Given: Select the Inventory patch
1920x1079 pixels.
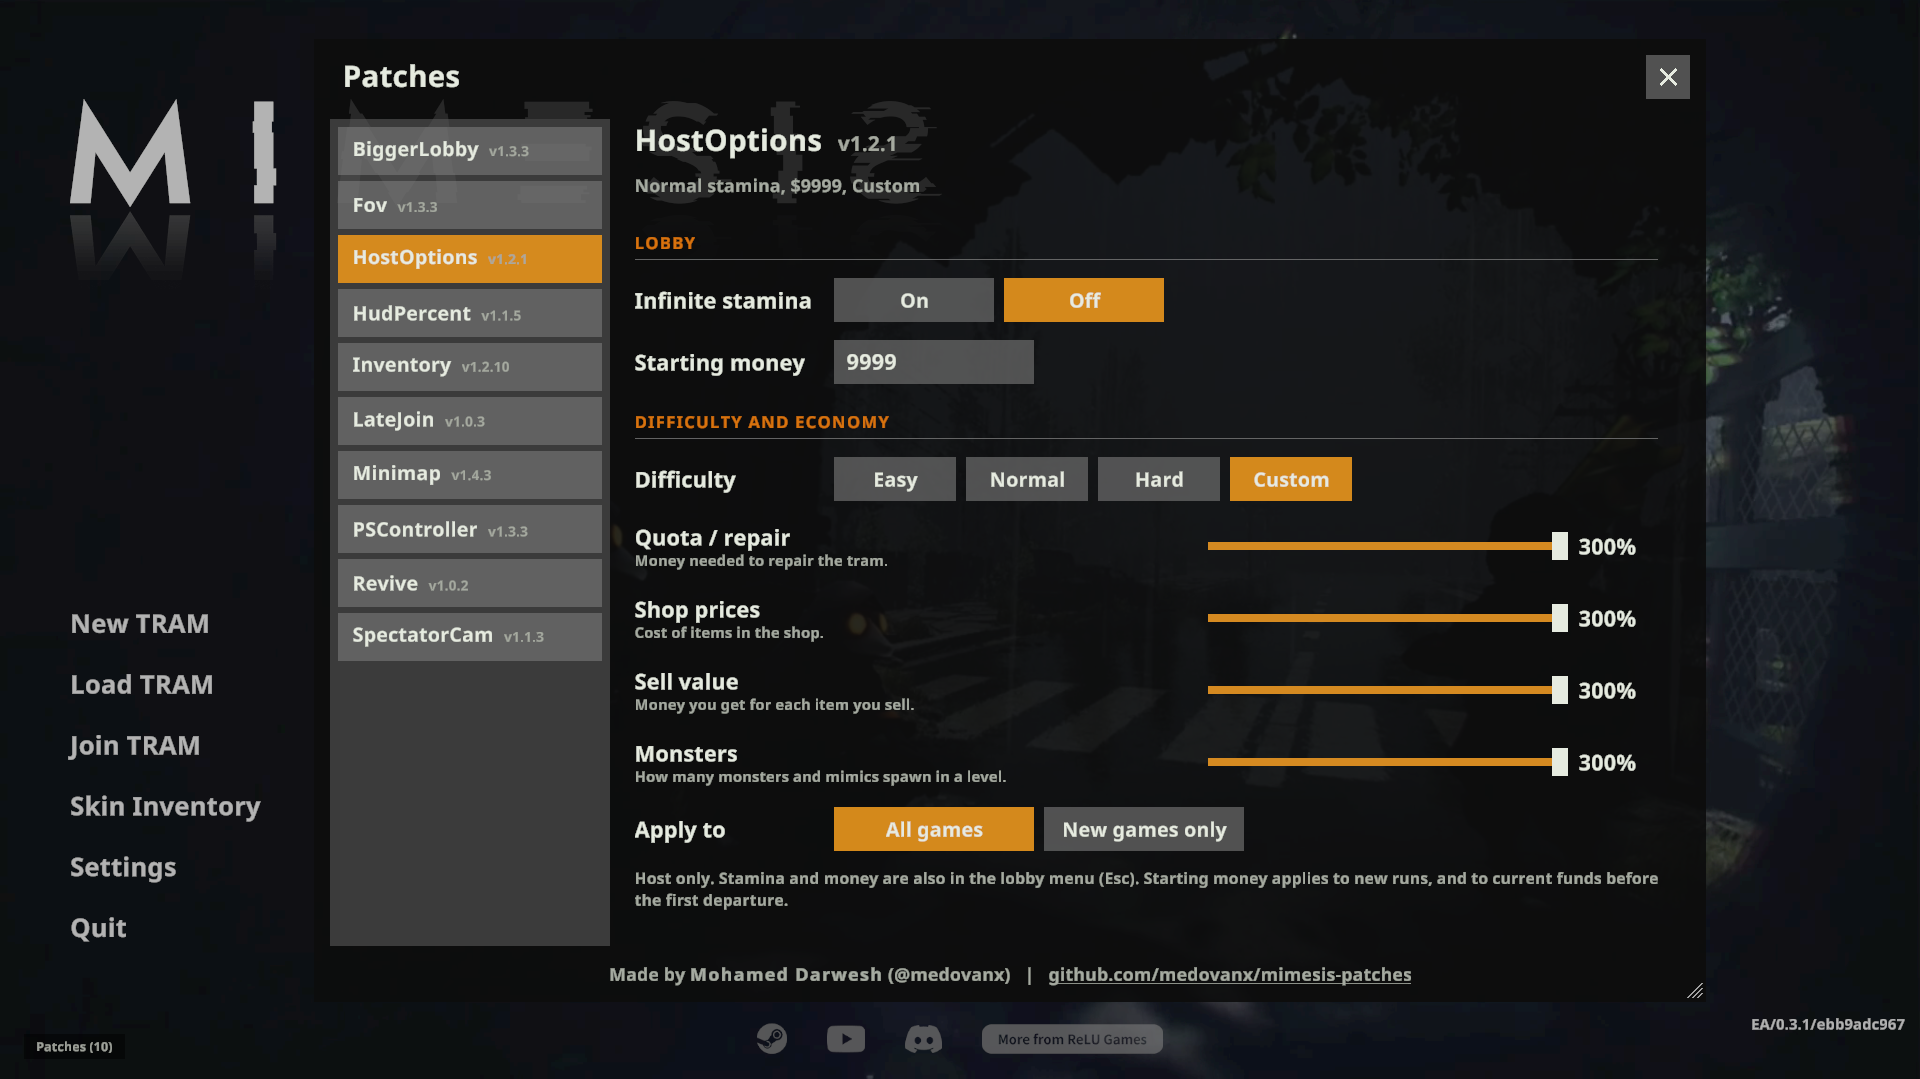Looking at the screenshot, I should [469, 366].
